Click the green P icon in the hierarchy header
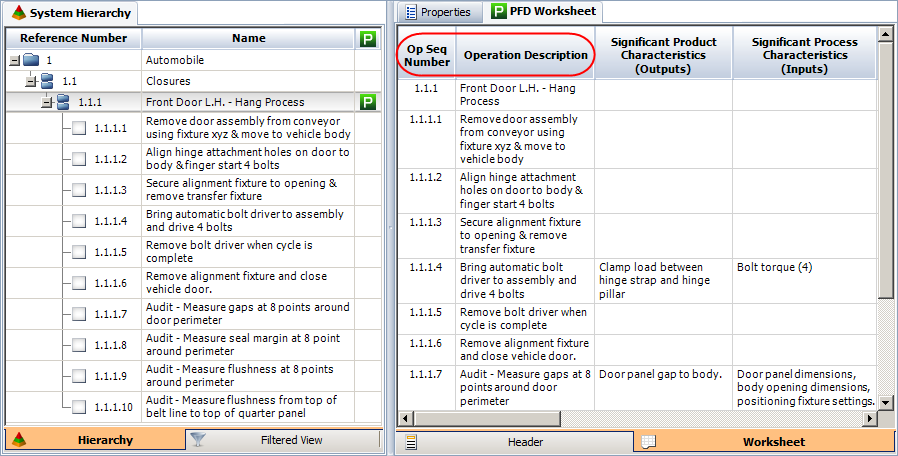 click(367, 38)
